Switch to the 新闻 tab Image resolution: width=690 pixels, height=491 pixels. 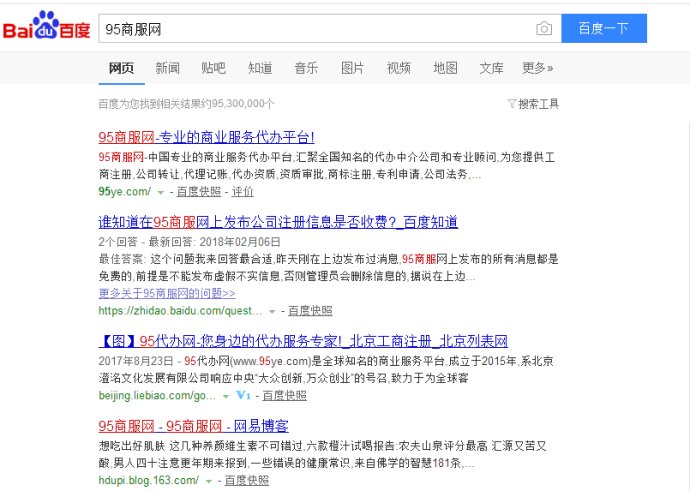pyautogui.click(x=167, y=68)
